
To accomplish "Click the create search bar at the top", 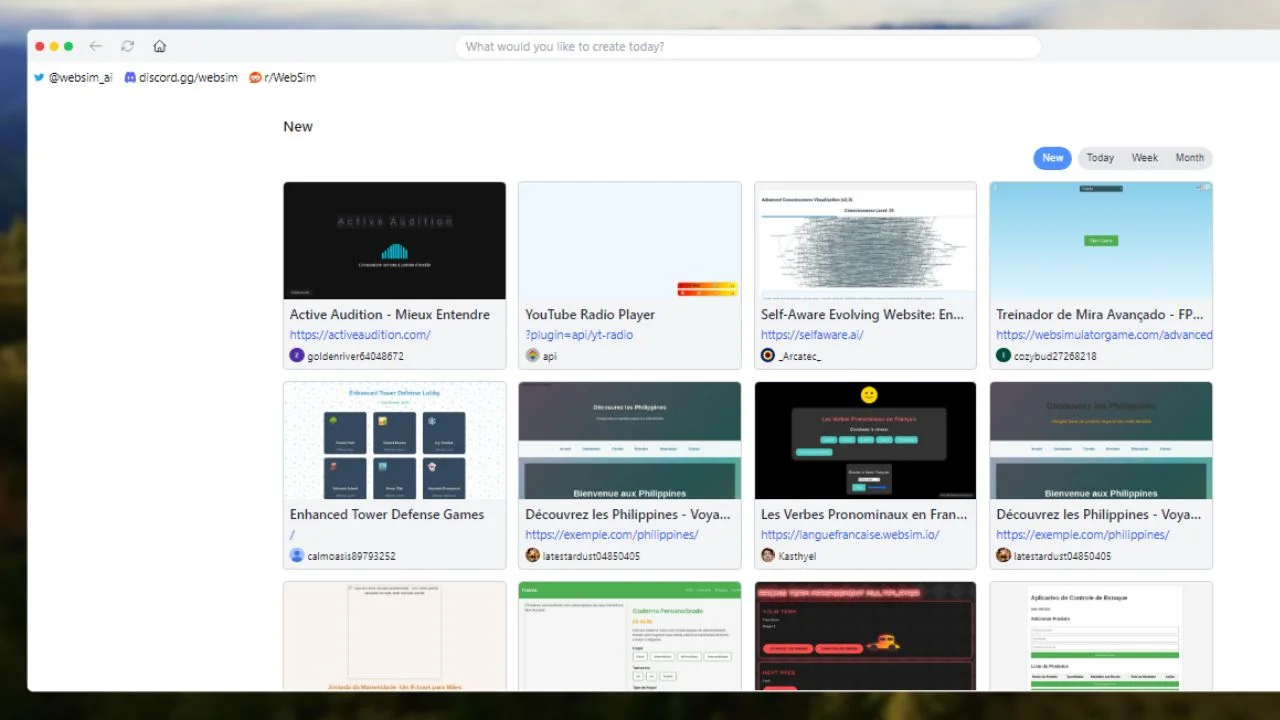I will click(746, 46).
